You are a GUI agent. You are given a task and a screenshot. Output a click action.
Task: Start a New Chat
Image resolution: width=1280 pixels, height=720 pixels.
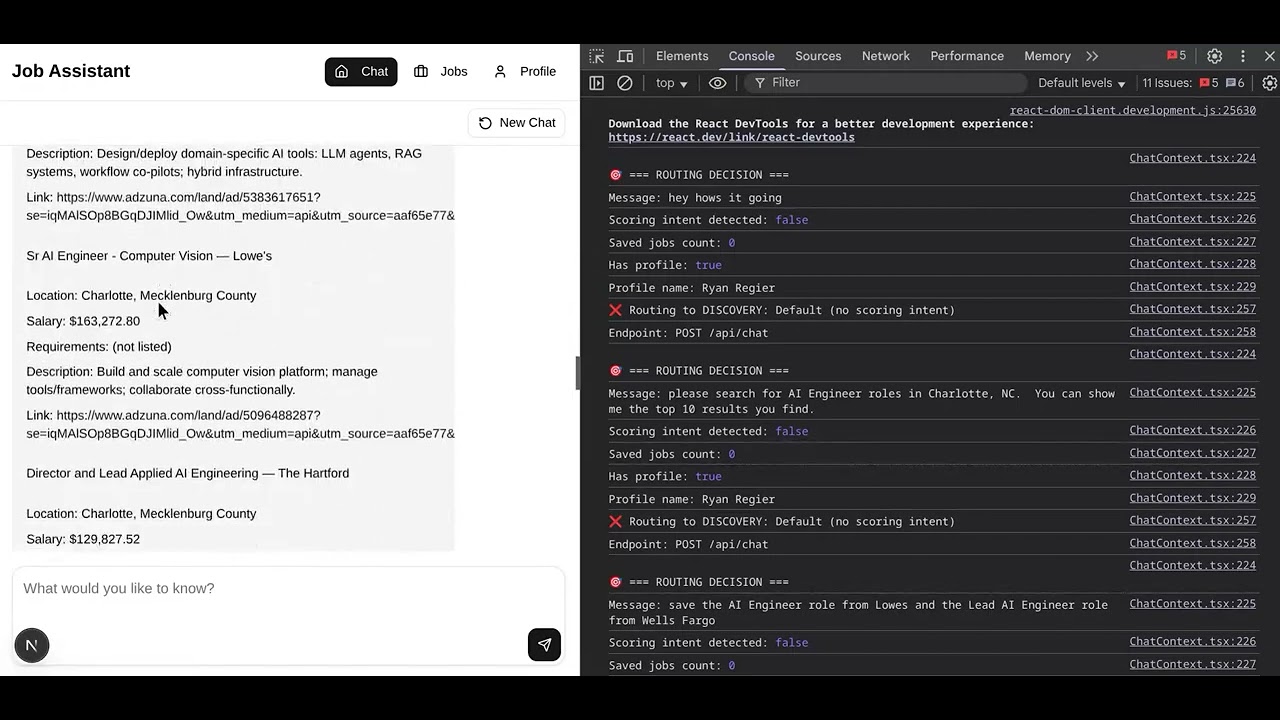tap(517, 123)
